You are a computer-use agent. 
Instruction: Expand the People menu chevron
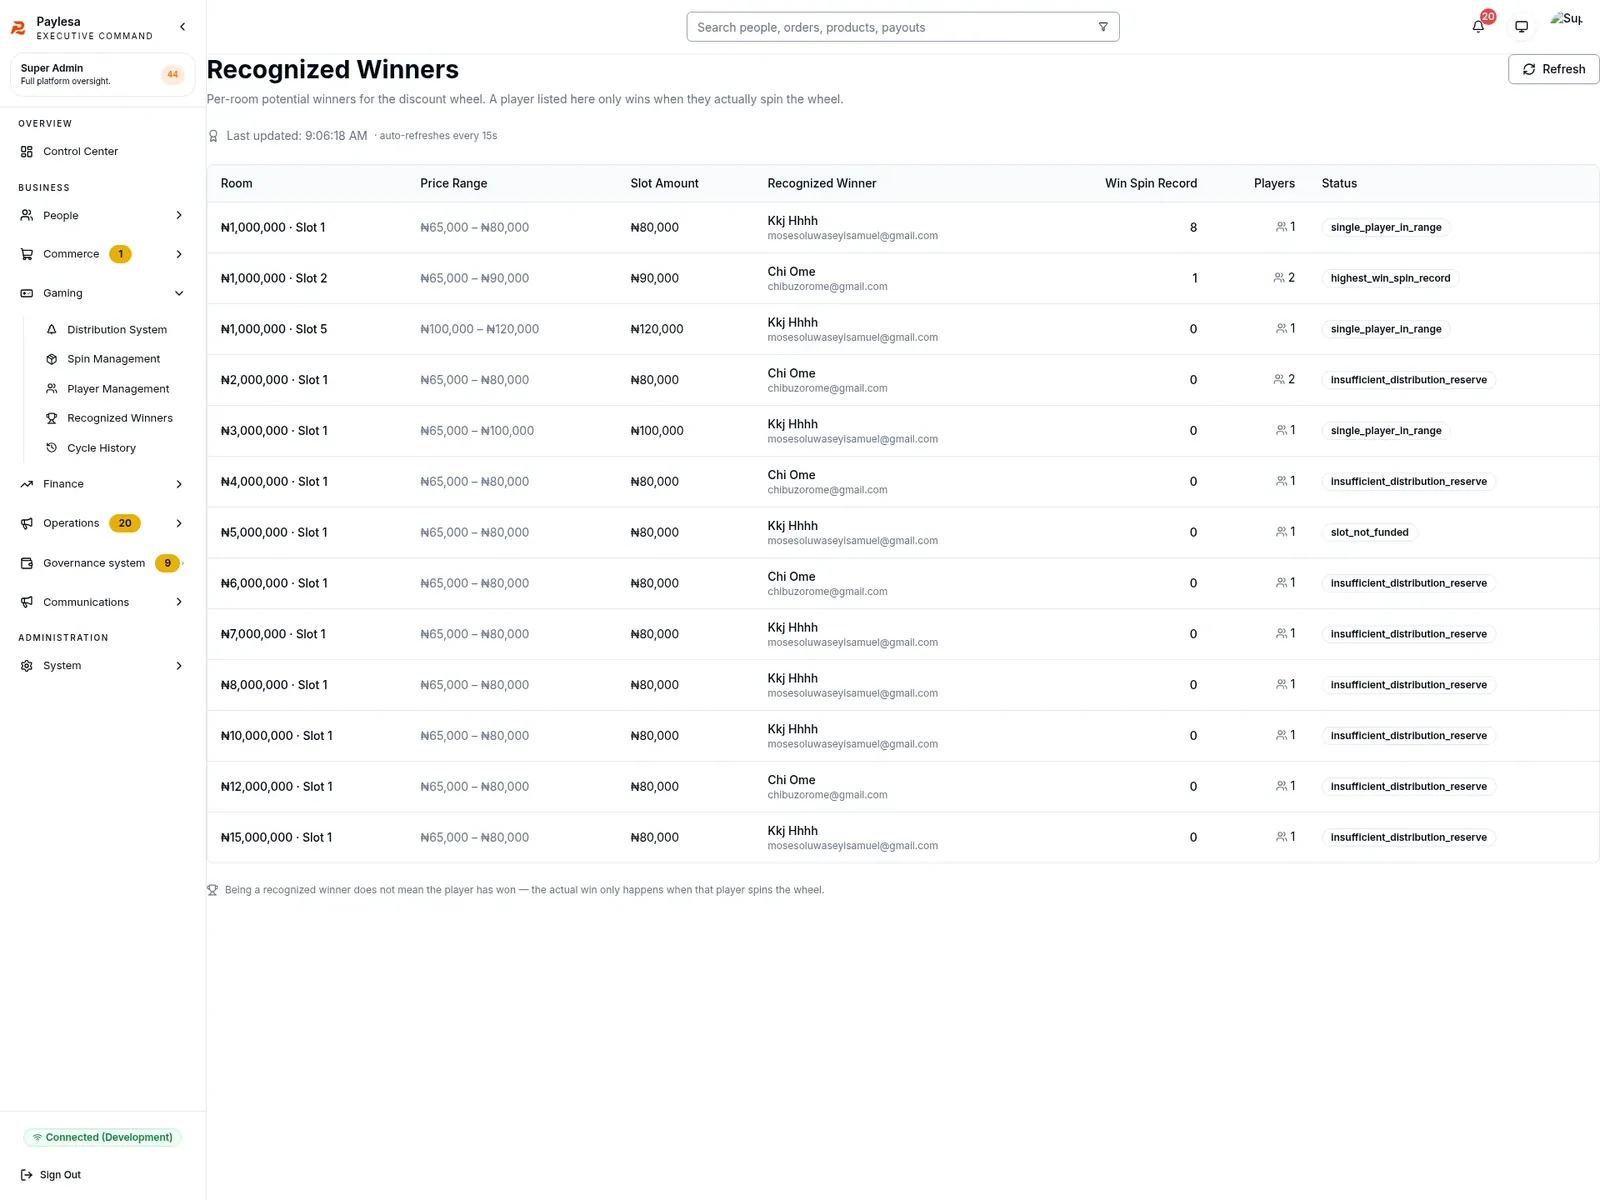pyautogui.click(x=179, y=216)
